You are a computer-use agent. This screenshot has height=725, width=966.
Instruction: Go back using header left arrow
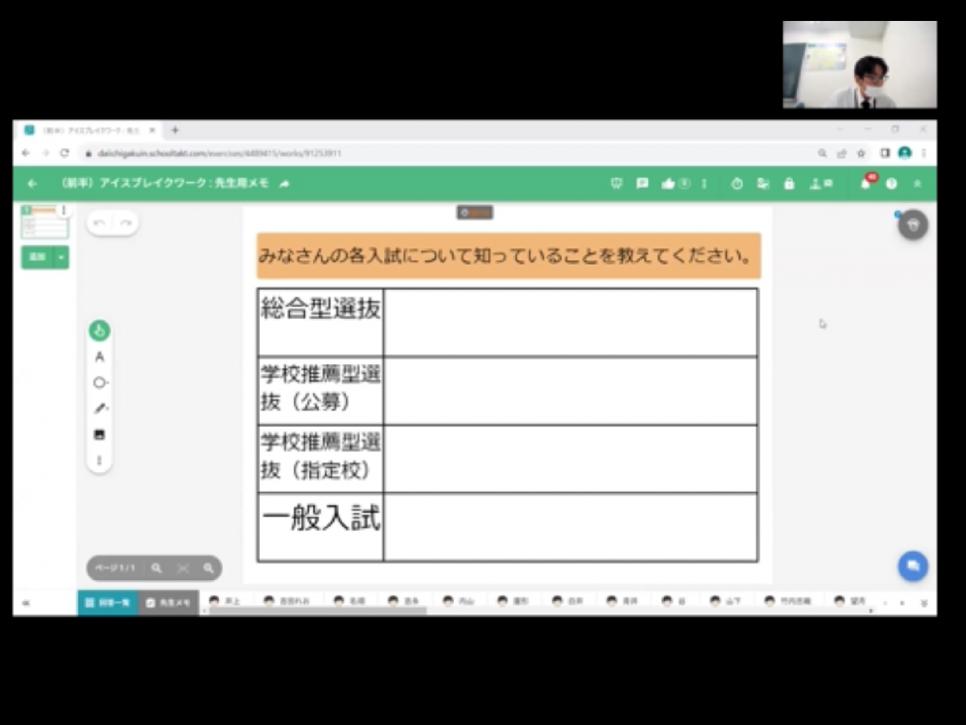coord(32,184)
